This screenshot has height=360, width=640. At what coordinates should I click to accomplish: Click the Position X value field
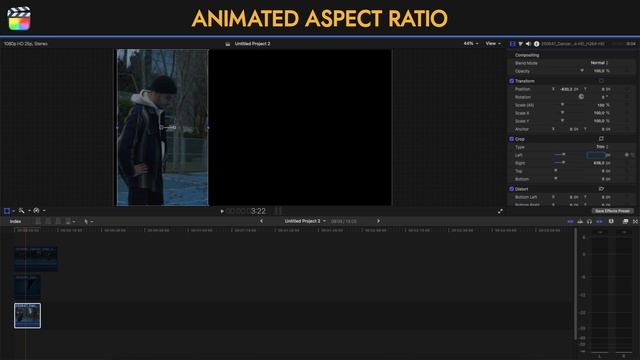pos(566,89)
